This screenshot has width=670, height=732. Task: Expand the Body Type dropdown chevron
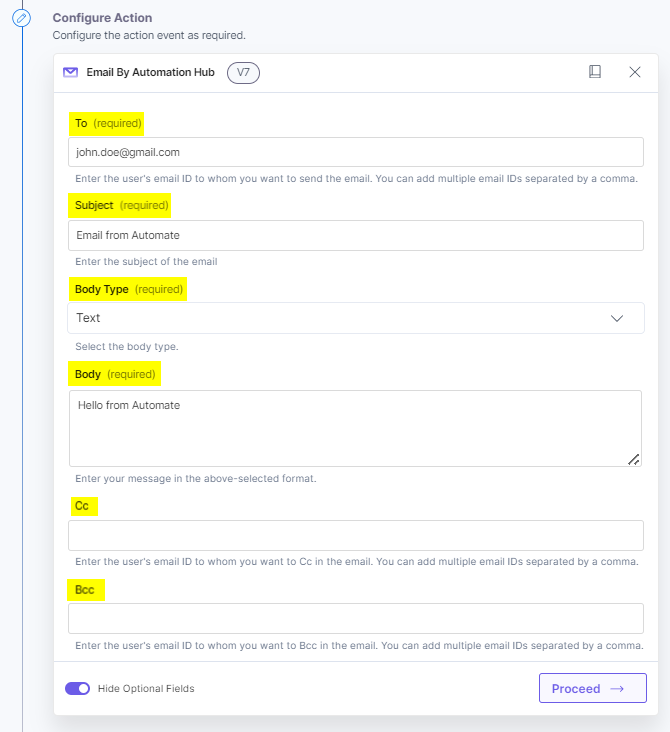pos(617,318)
